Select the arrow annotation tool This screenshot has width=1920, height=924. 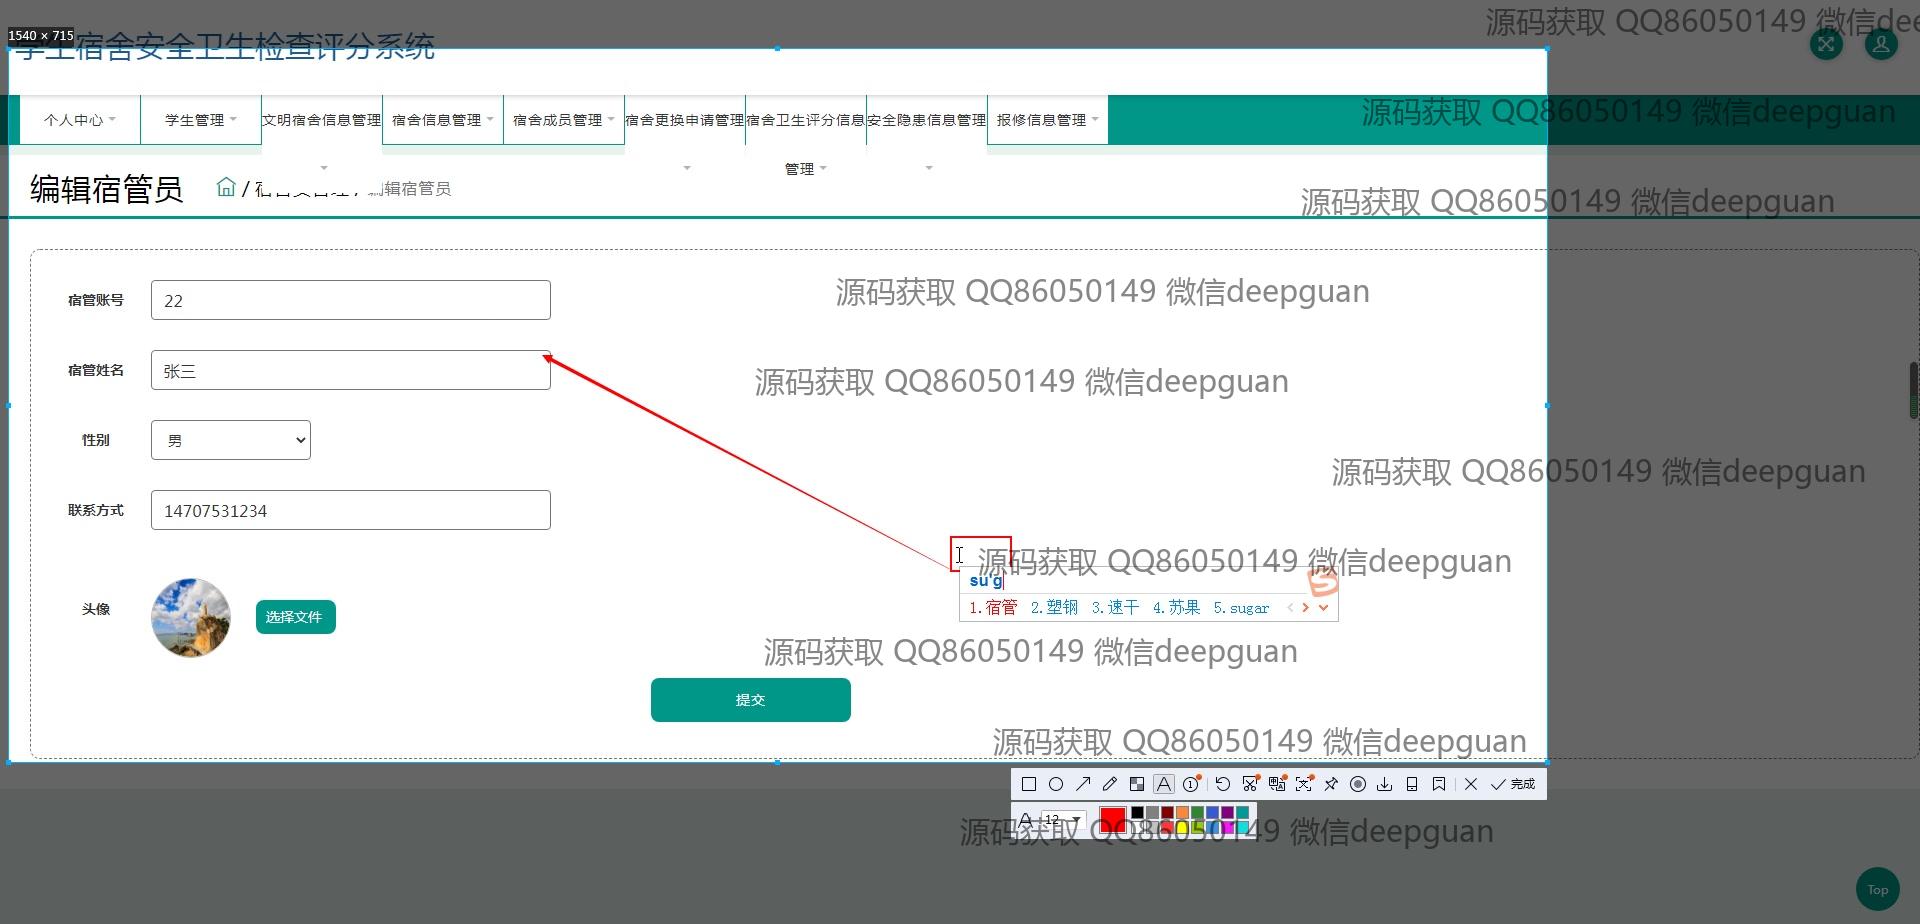[x=1083, y=784]
